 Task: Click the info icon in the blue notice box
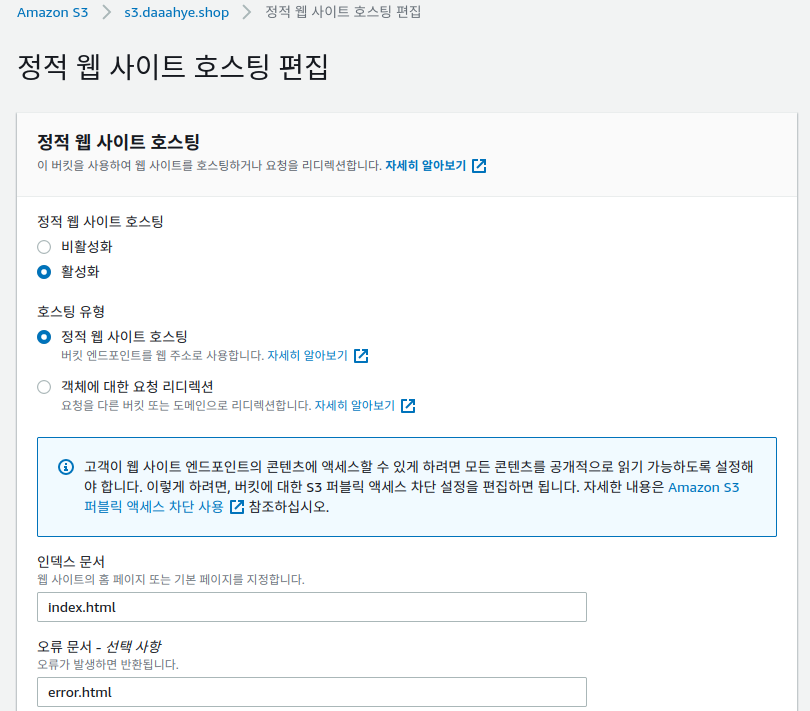coord(66,467)
